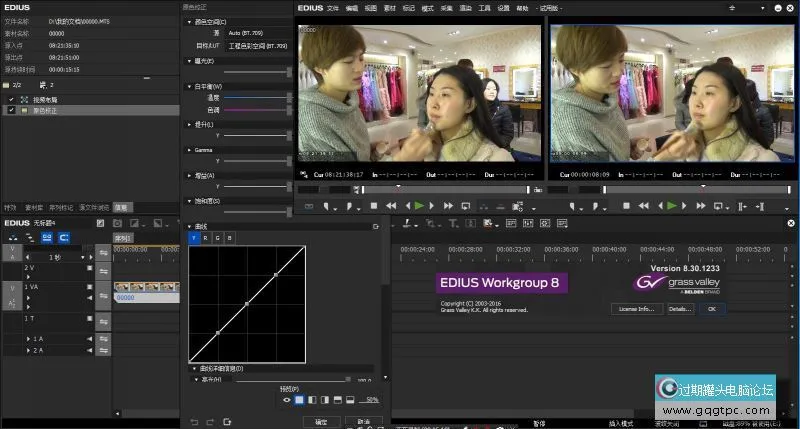Click the License Info... button
Image resolution: width=800 pixels, height=429 pixels.
636,309
